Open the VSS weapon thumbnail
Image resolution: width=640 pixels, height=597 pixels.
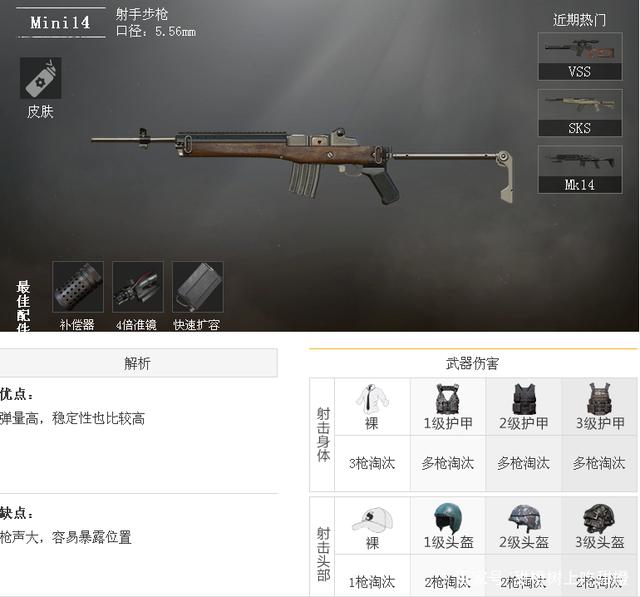pos(580,56)
